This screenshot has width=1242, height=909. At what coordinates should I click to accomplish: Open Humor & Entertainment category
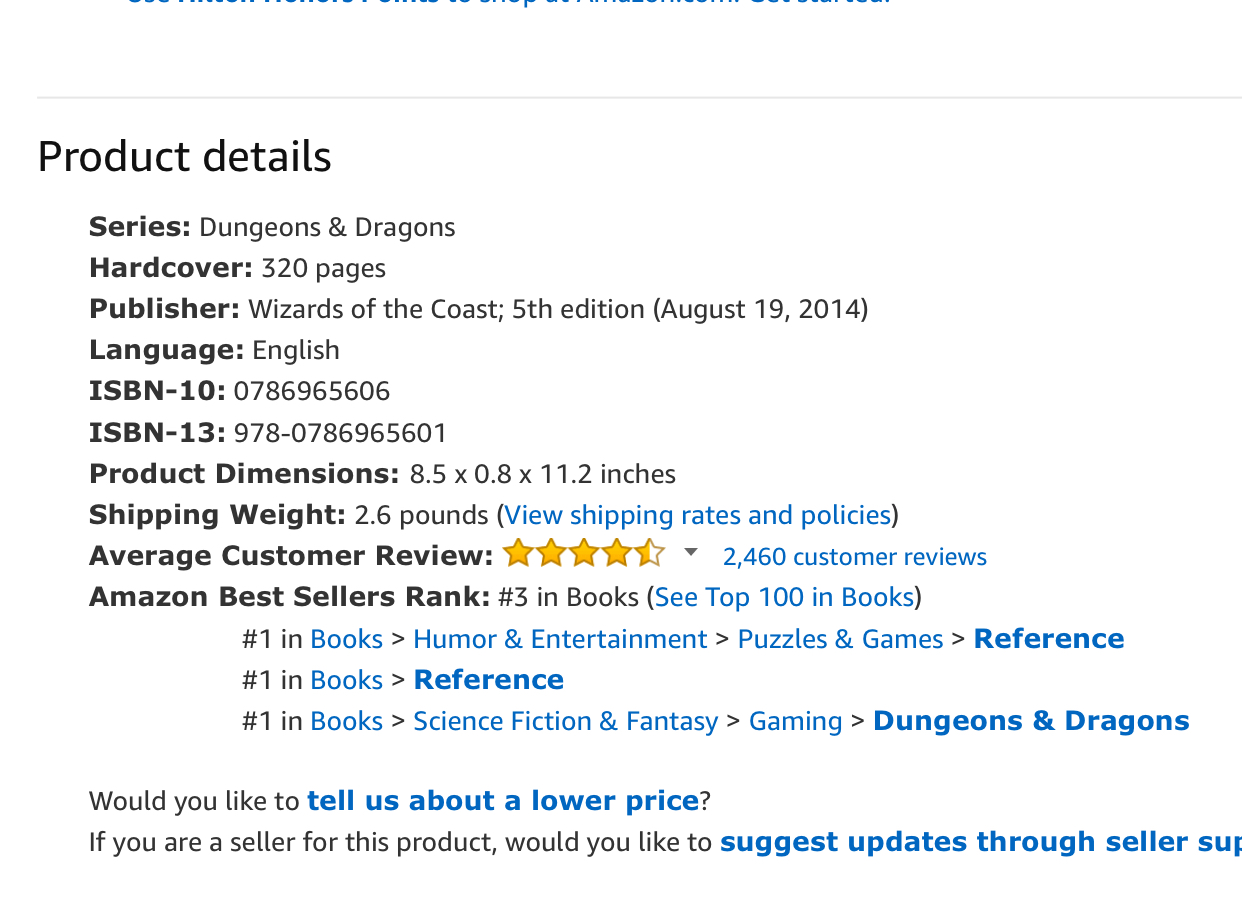pos(560,639)
